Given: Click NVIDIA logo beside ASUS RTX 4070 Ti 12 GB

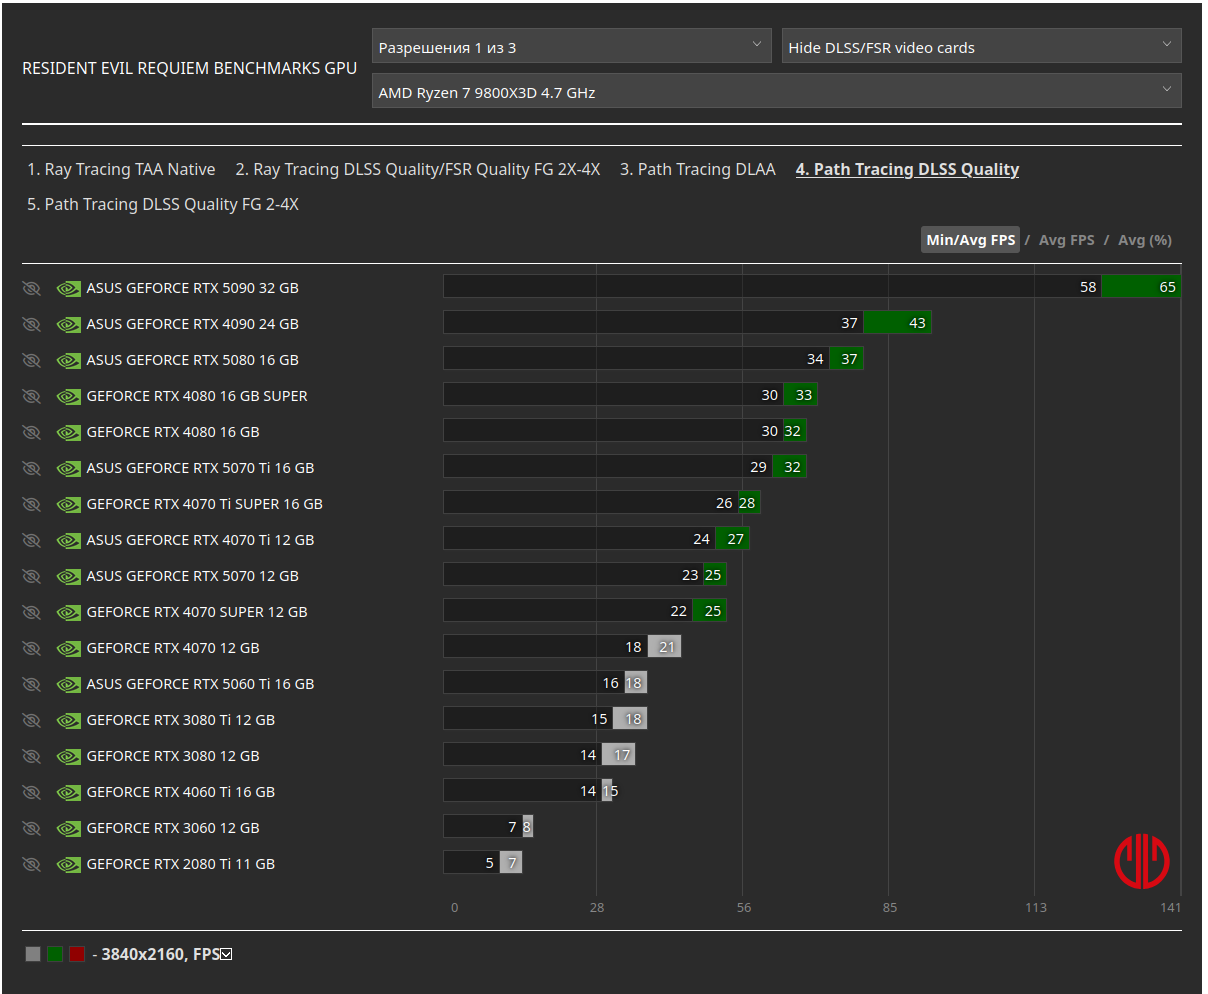Looking at the screenshot, I should point(68,540).
